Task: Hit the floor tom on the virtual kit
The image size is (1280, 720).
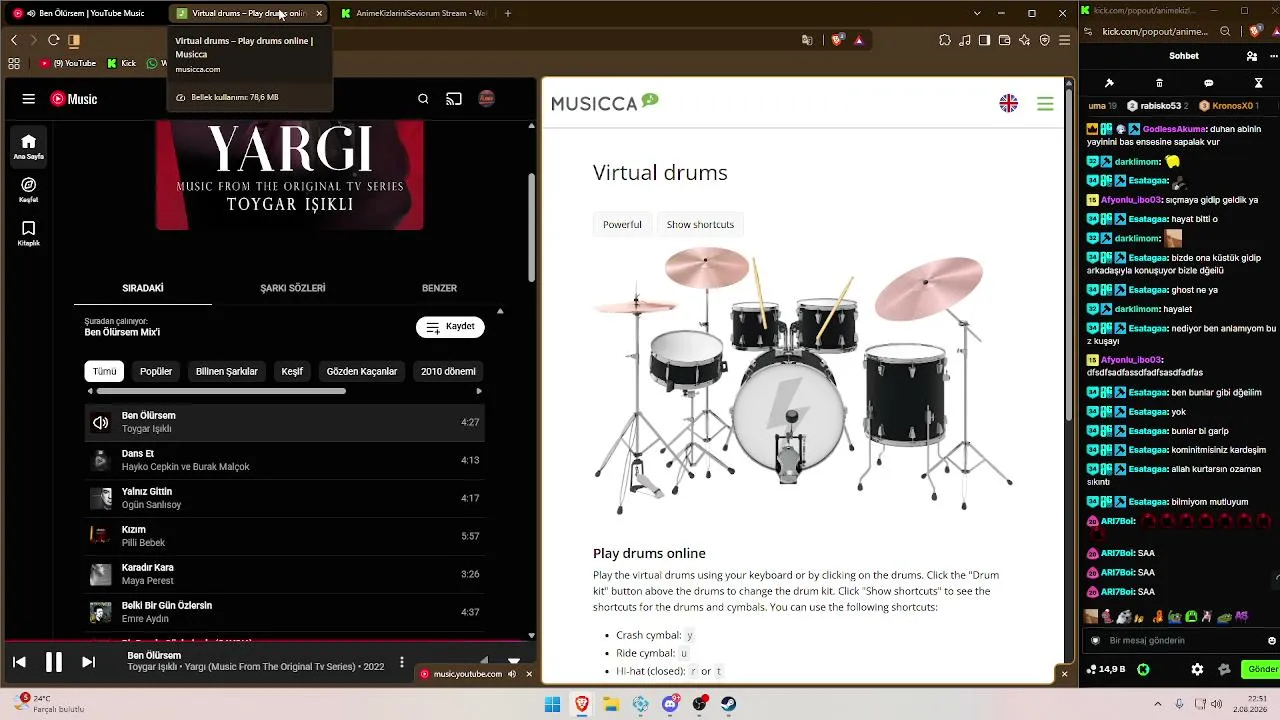Action: tap(905, 393)
